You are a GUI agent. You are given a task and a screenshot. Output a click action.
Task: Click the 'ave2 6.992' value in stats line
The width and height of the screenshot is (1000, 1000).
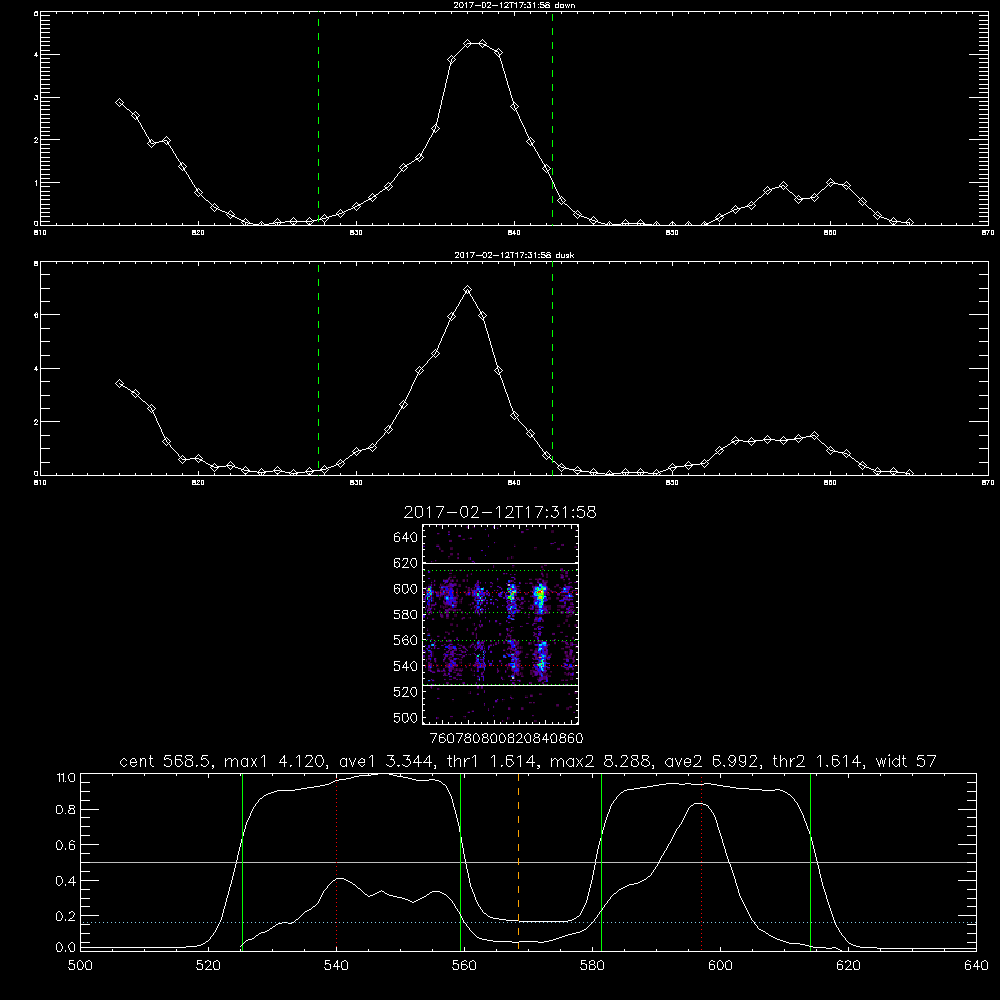[x=712, y=761]
